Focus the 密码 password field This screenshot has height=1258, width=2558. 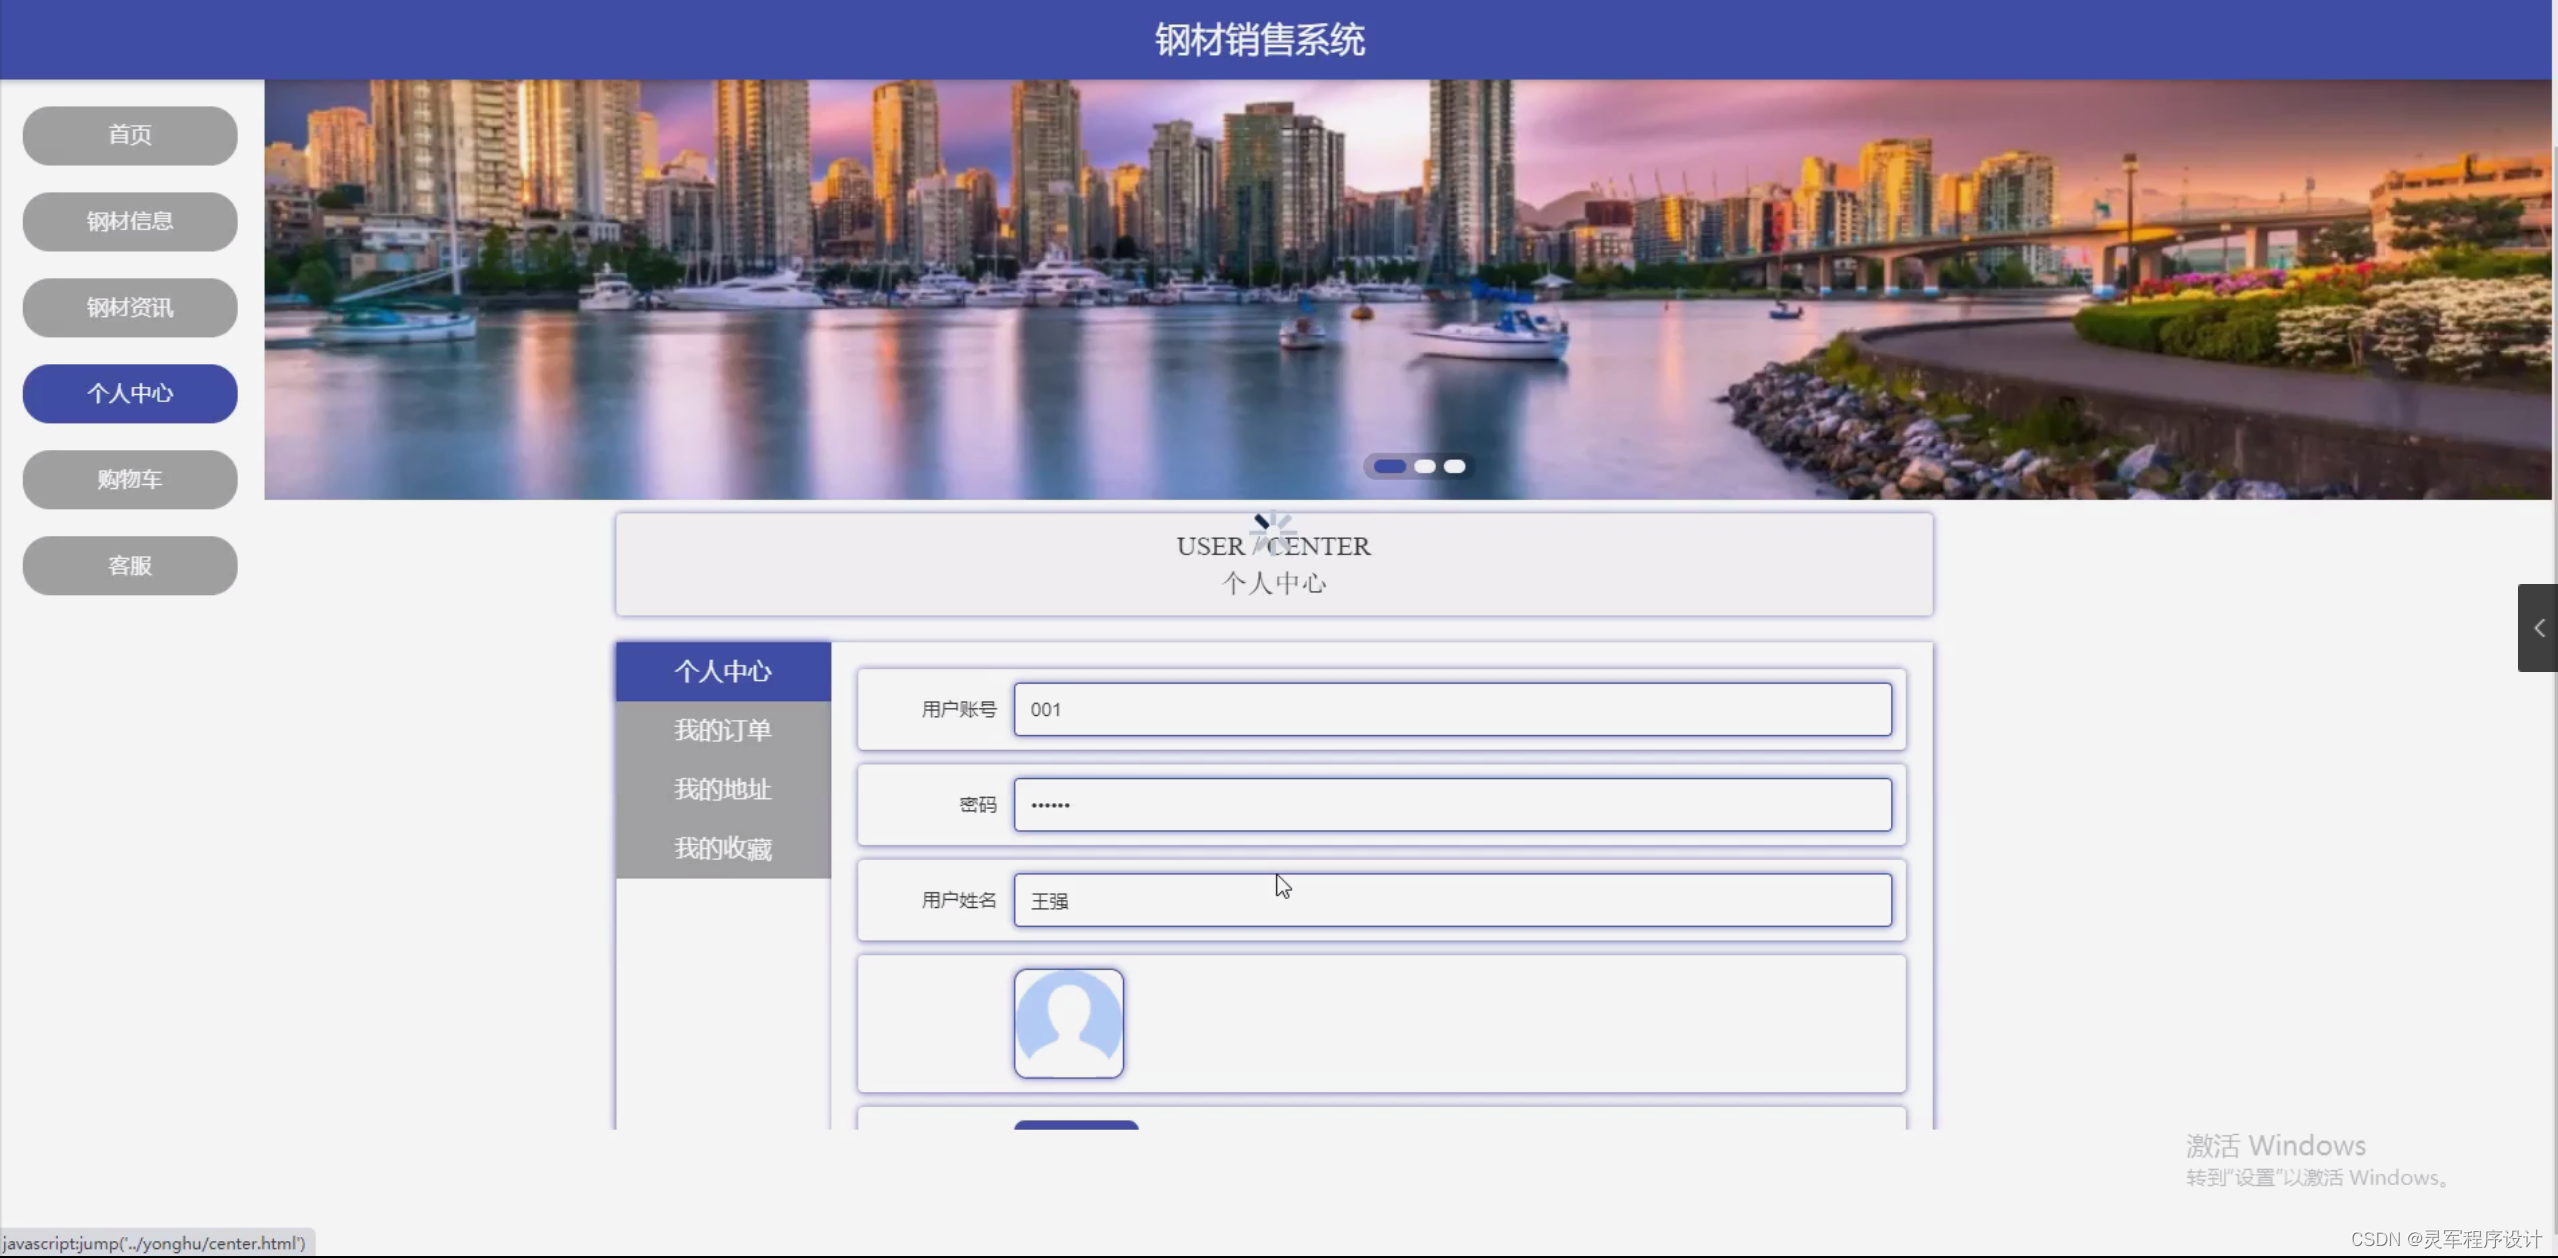point(1452,804)
